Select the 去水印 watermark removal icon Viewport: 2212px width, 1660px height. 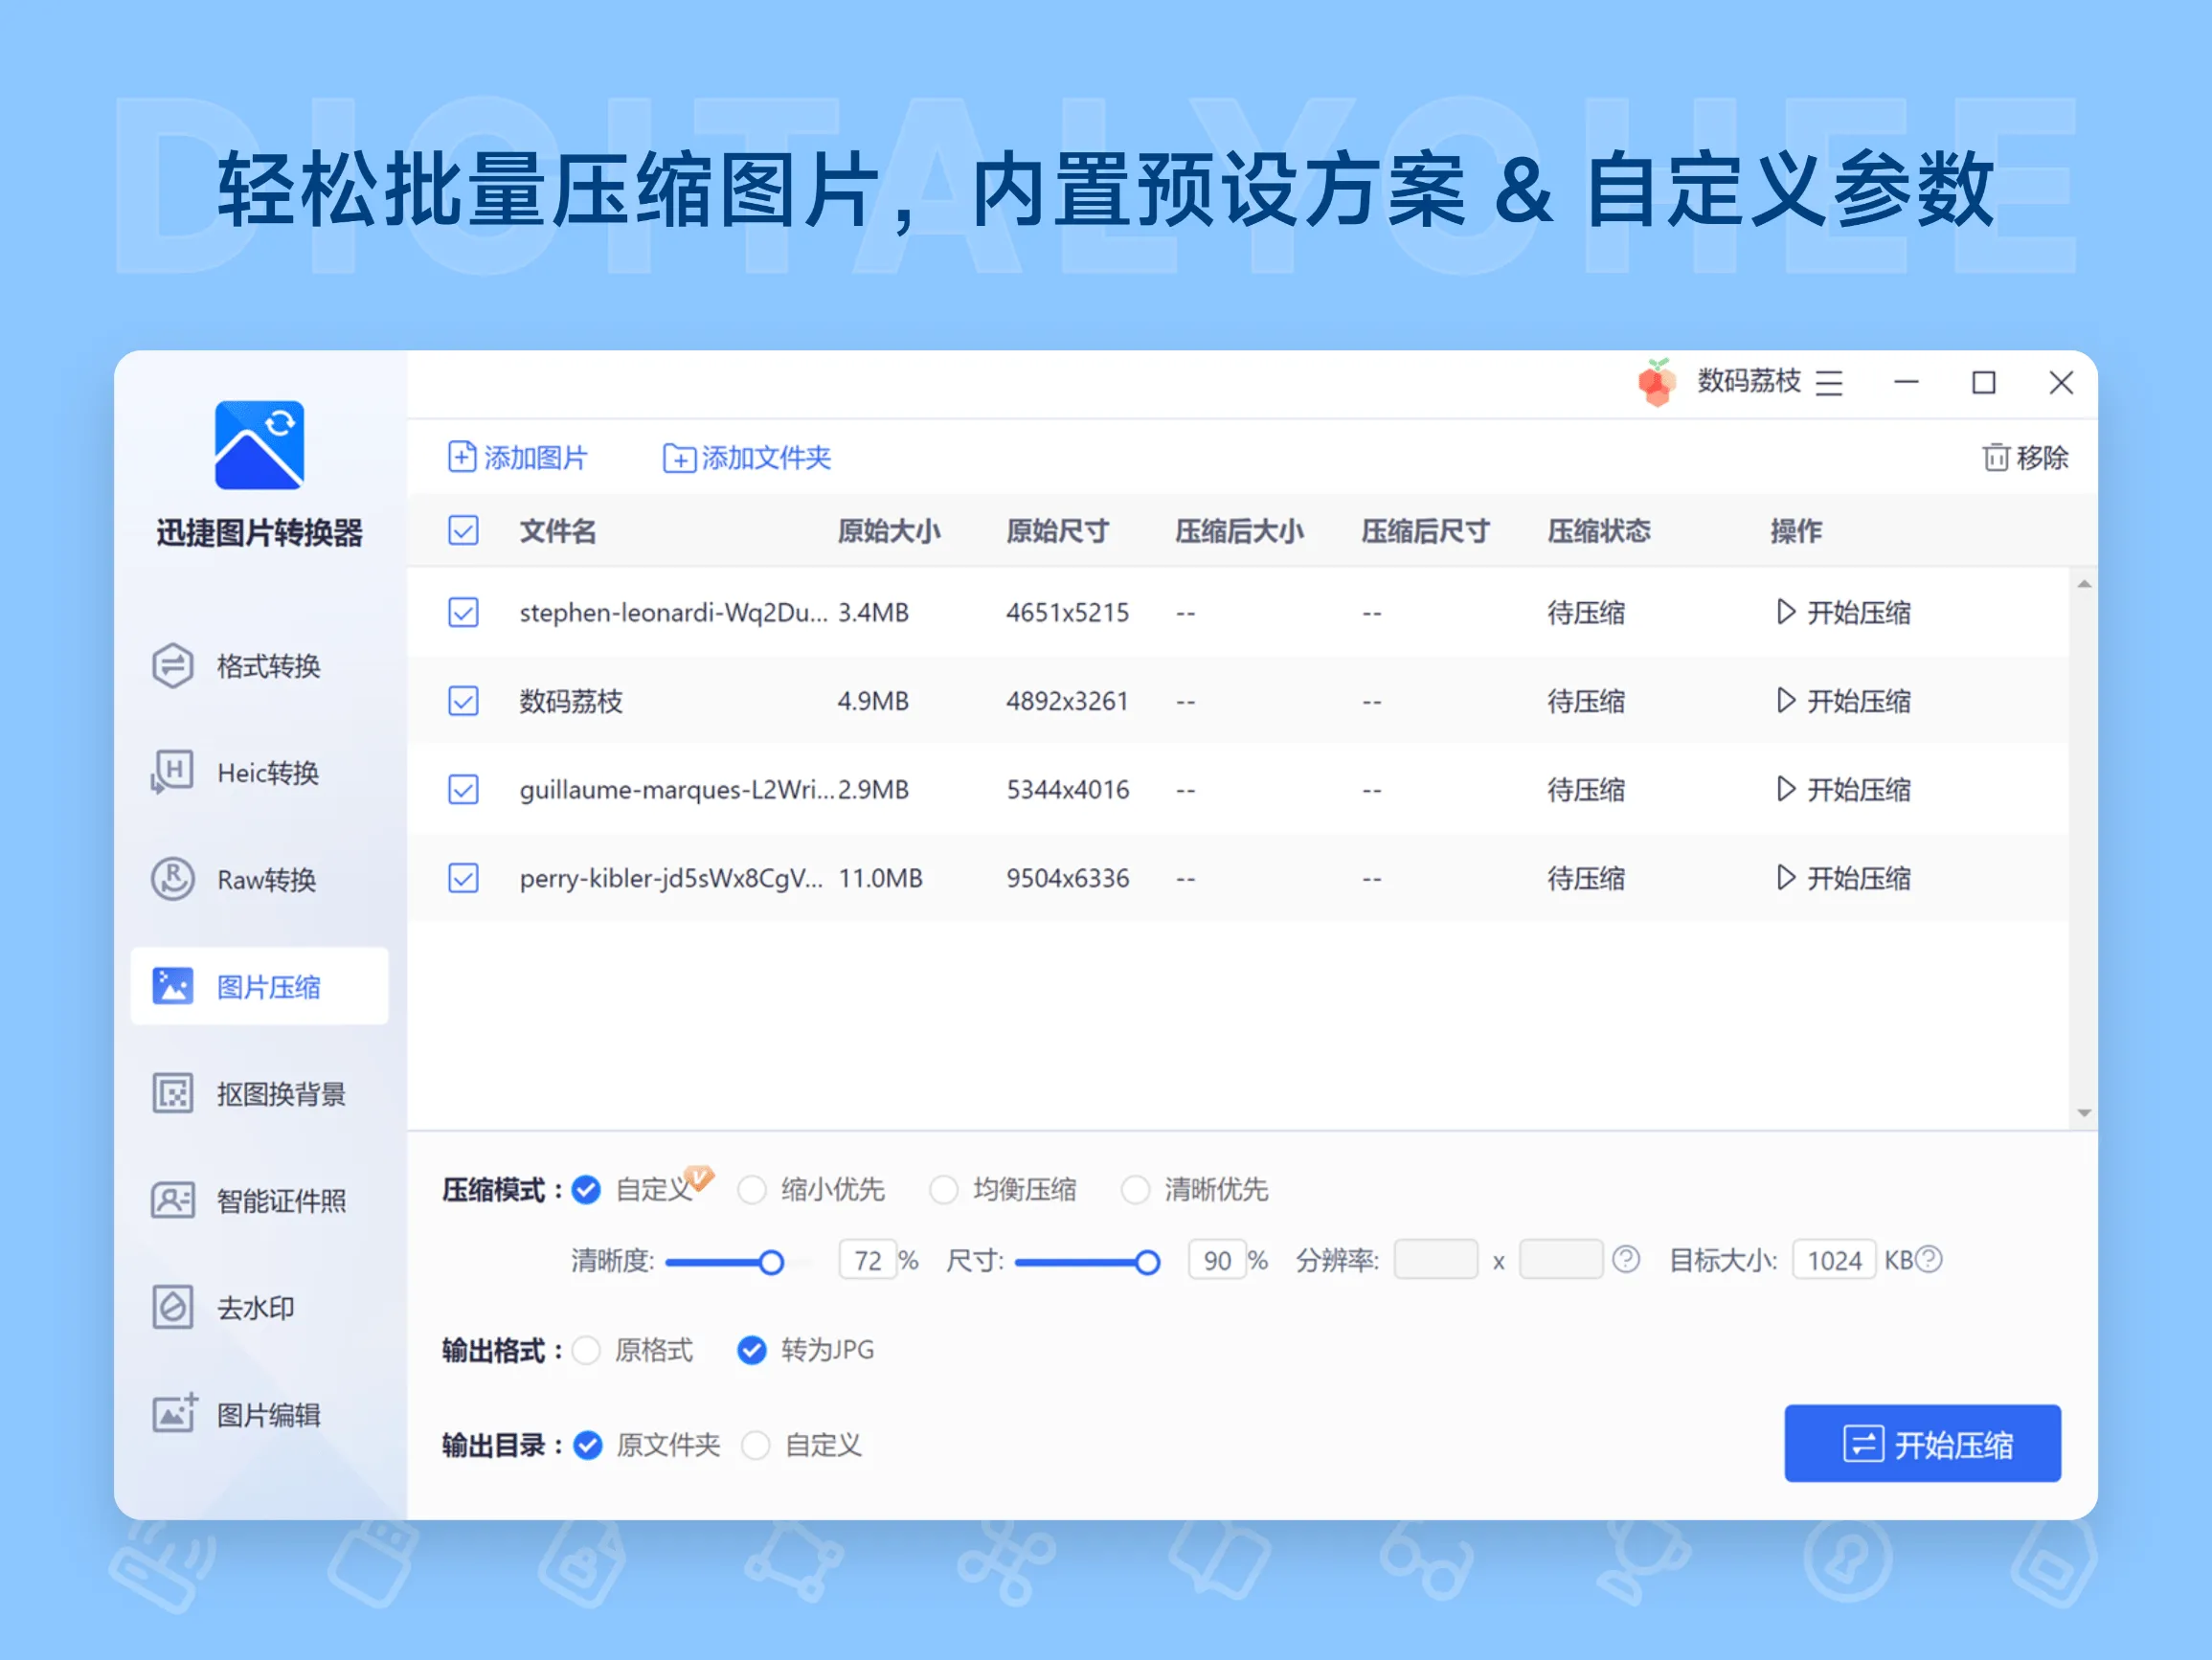point(172,1308)
